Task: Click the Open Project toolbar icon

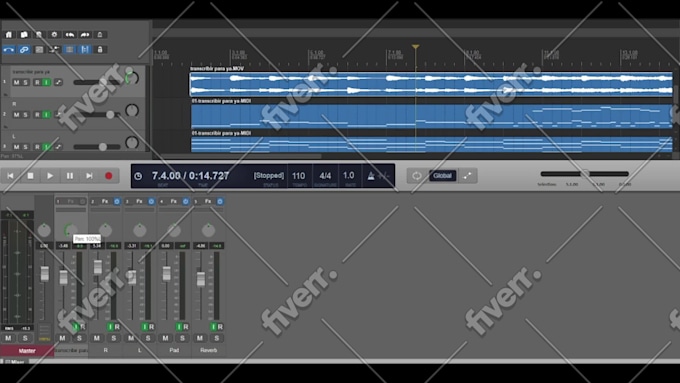Action: pyautogui.click(x=24, y=35)
